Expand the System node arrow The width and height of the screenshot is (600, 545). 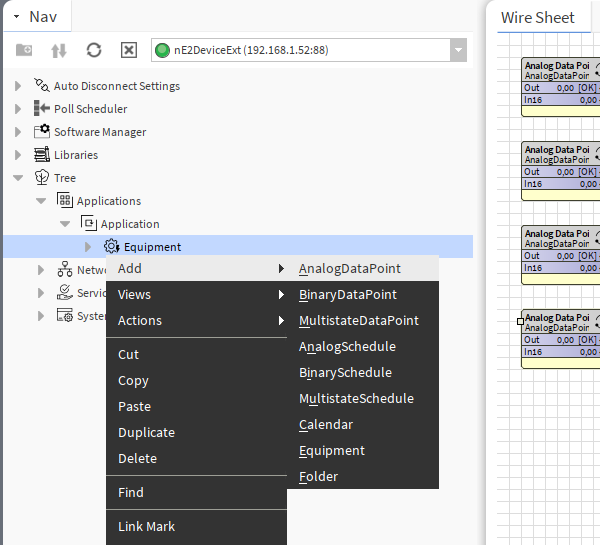point(41,316)
